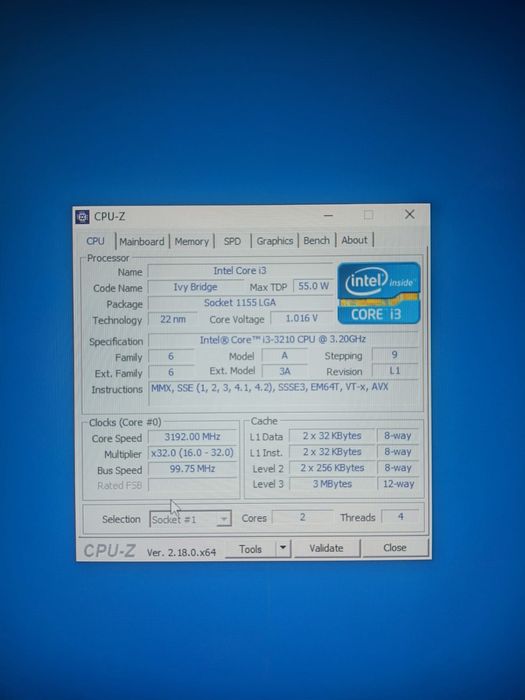
Task: Click the version text Ver. 2.18.0.x64
Action: pos(181,552)
